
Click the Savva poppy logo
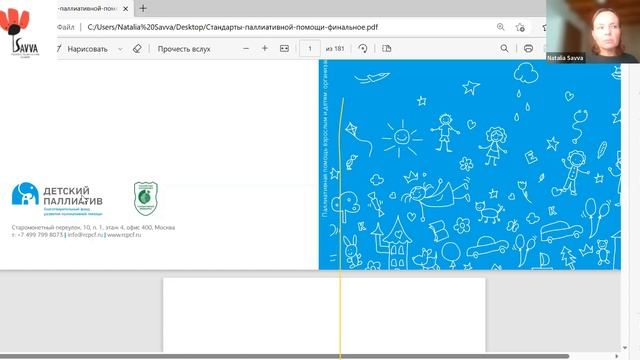coord(20,33)
